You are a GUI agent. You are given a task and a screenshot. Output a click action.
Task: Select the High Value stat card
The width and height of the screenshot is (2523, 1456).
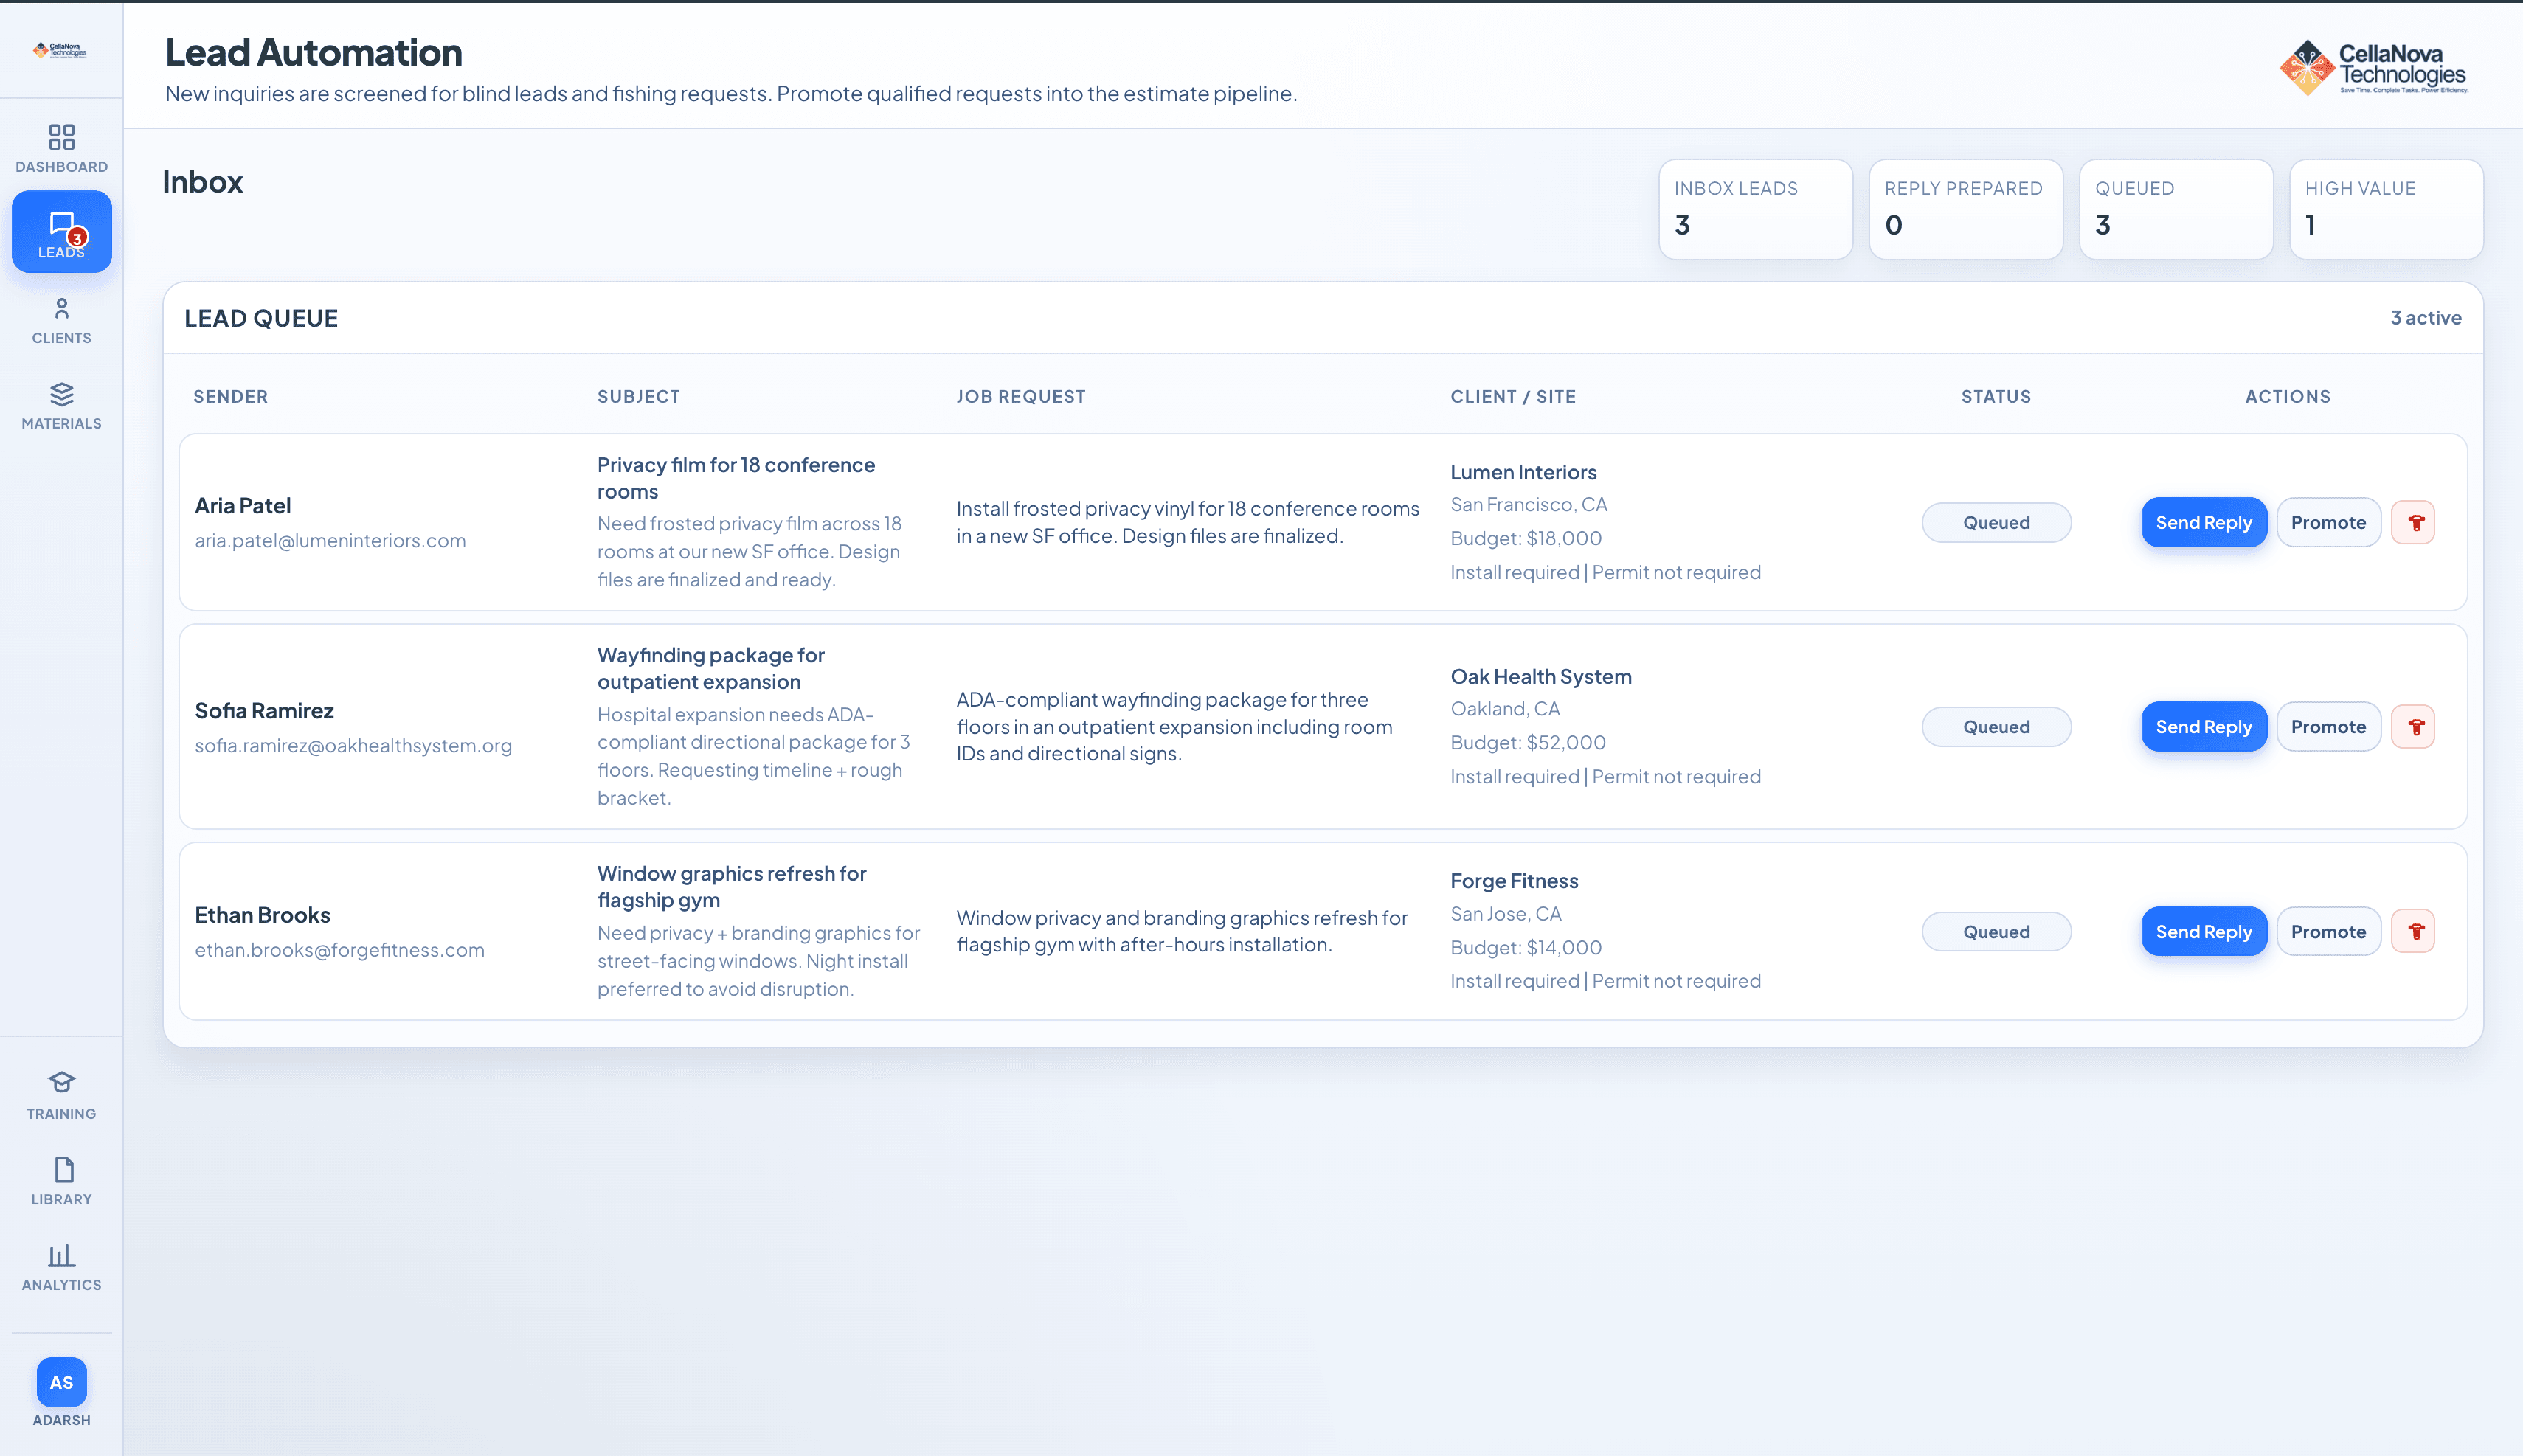2386,209
